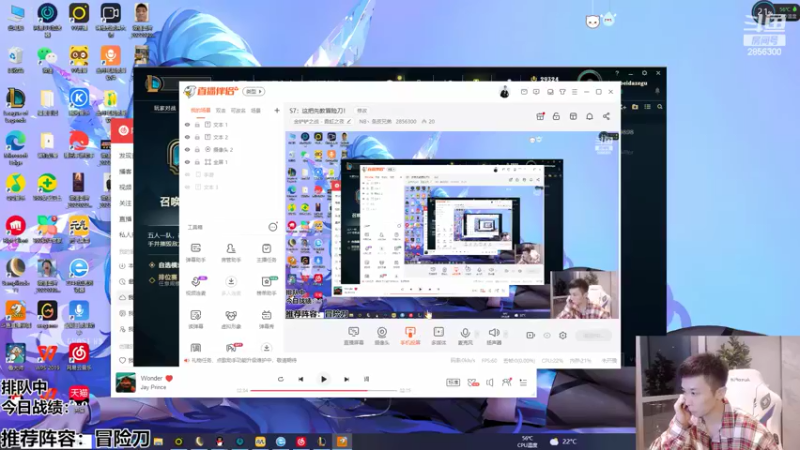
Task: Show lyrics with the 词 button
Action: pos(366,379)
